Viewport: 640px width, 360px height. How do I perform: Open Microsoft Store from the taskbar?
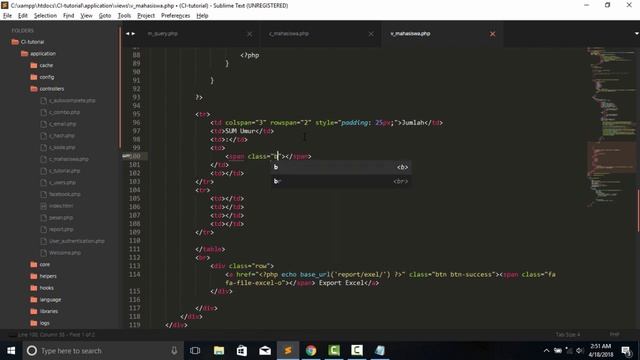[242, 351]
